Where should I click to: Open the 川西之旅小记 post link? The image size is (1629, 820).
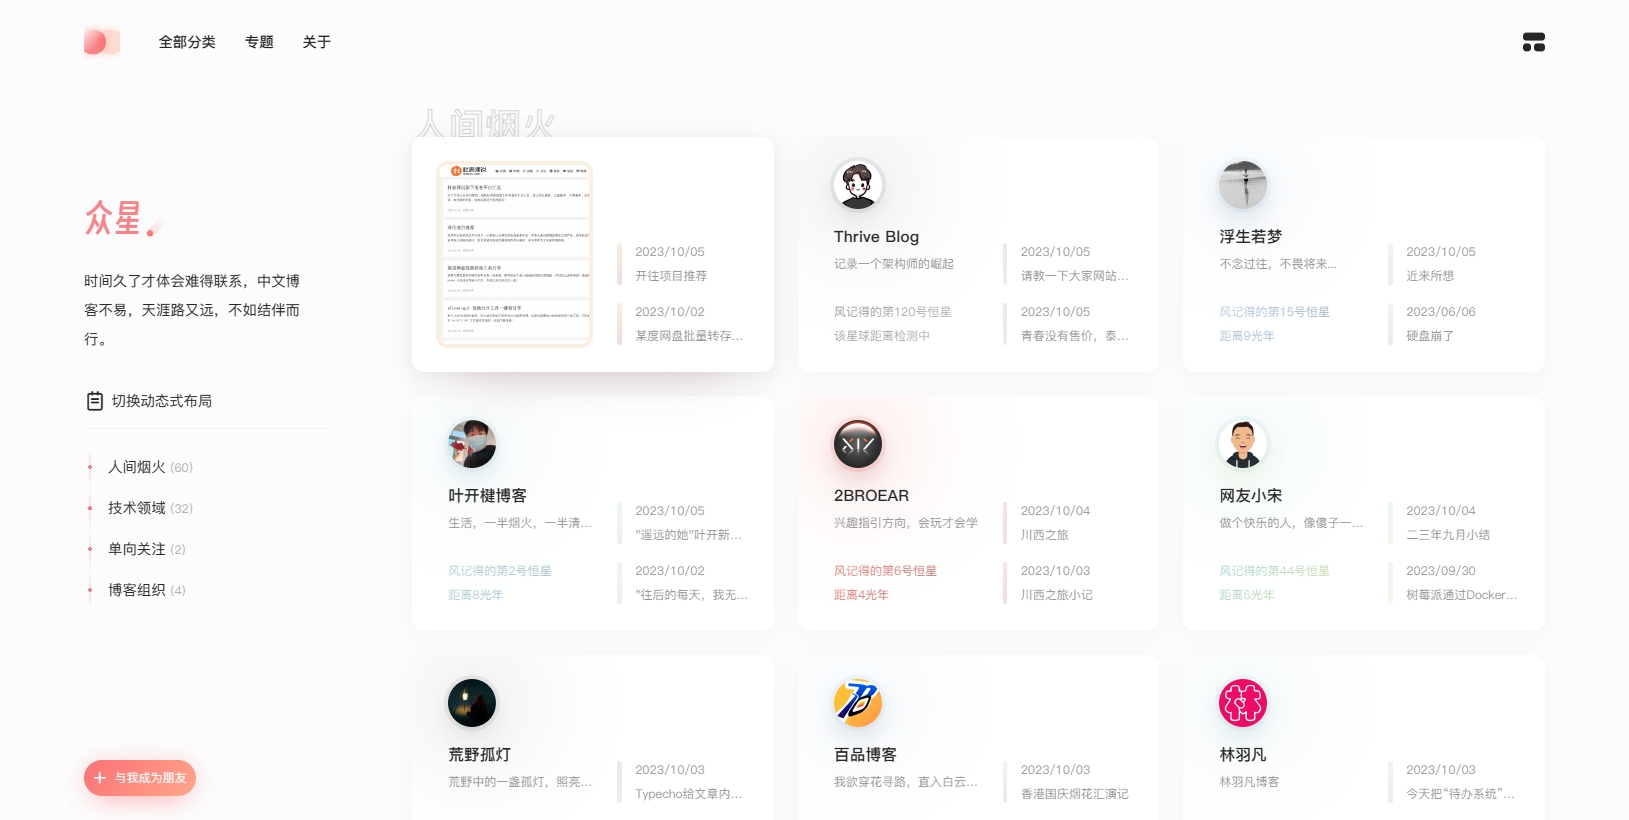tap(1056, 595)
